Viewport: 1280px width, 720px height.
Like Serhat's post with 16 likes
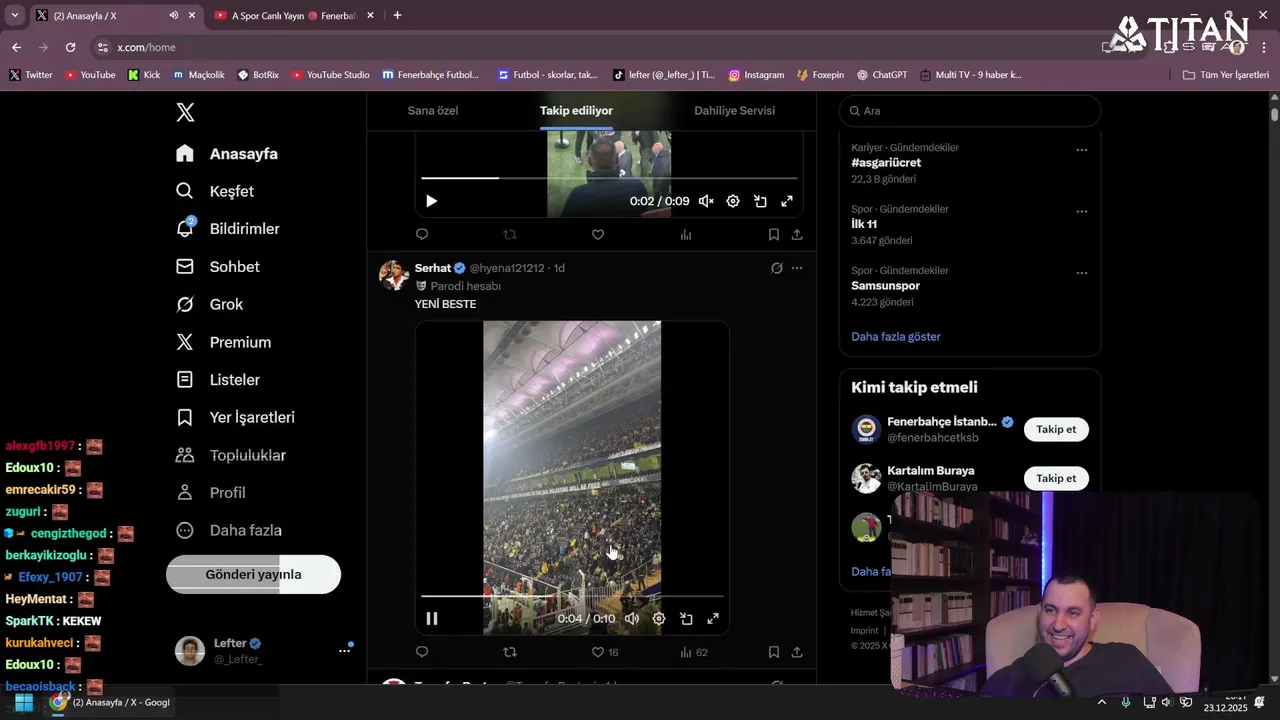605,652
